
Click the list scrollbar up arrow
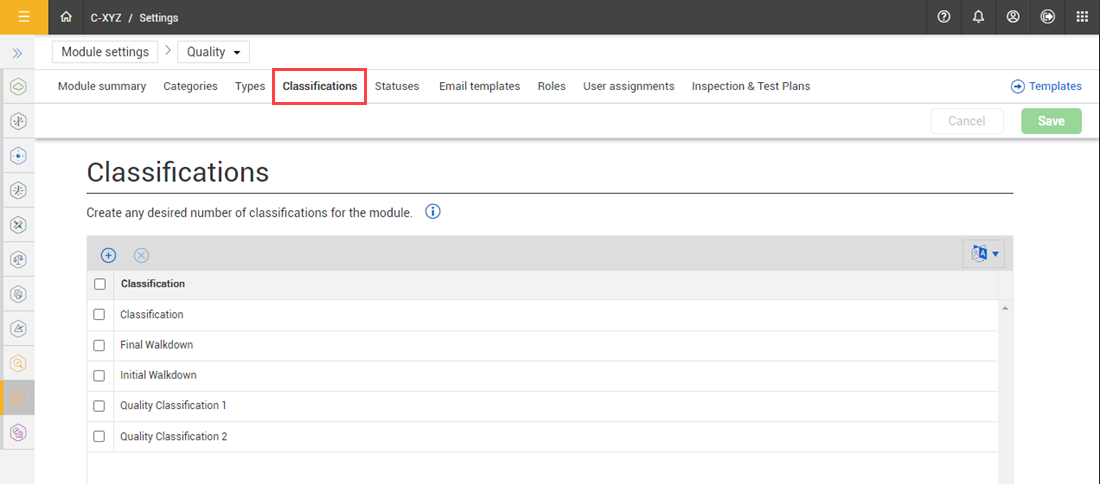tap(1005, 308)
